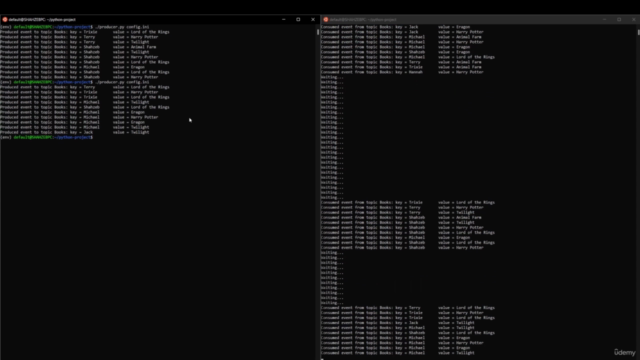This screenshot has height=360, width=640.
Task: Click the left terminal's vertical scrollbar thumb
Action: click(318, 32)
